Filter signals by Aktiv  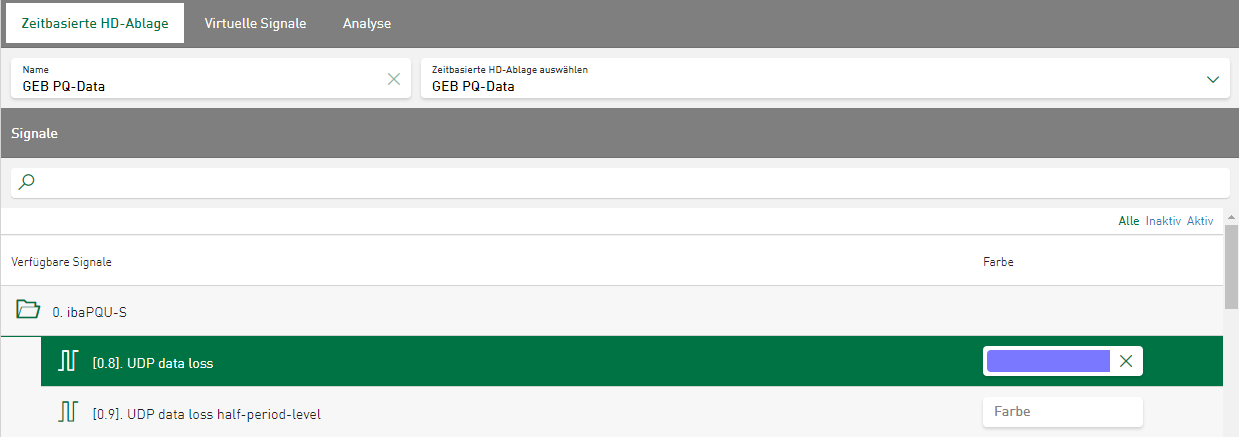(1200, 221)
